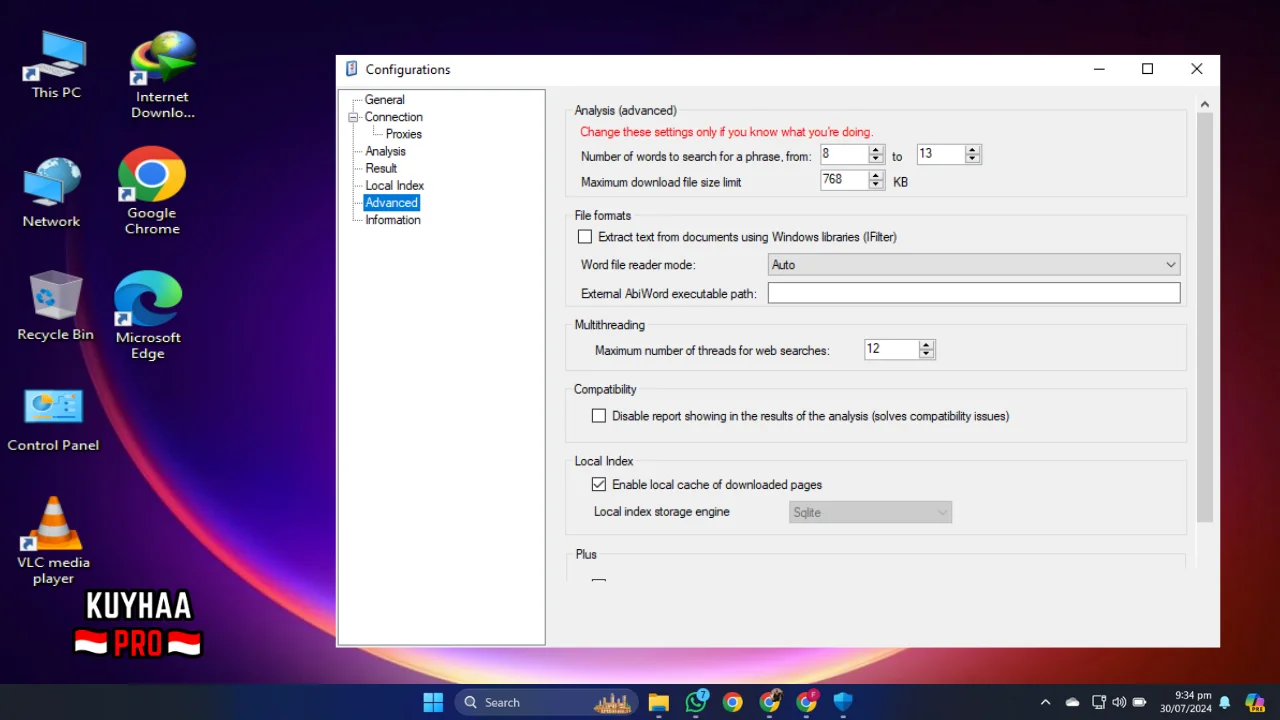Increase the phrase words 'to' value

pos(973,150)
